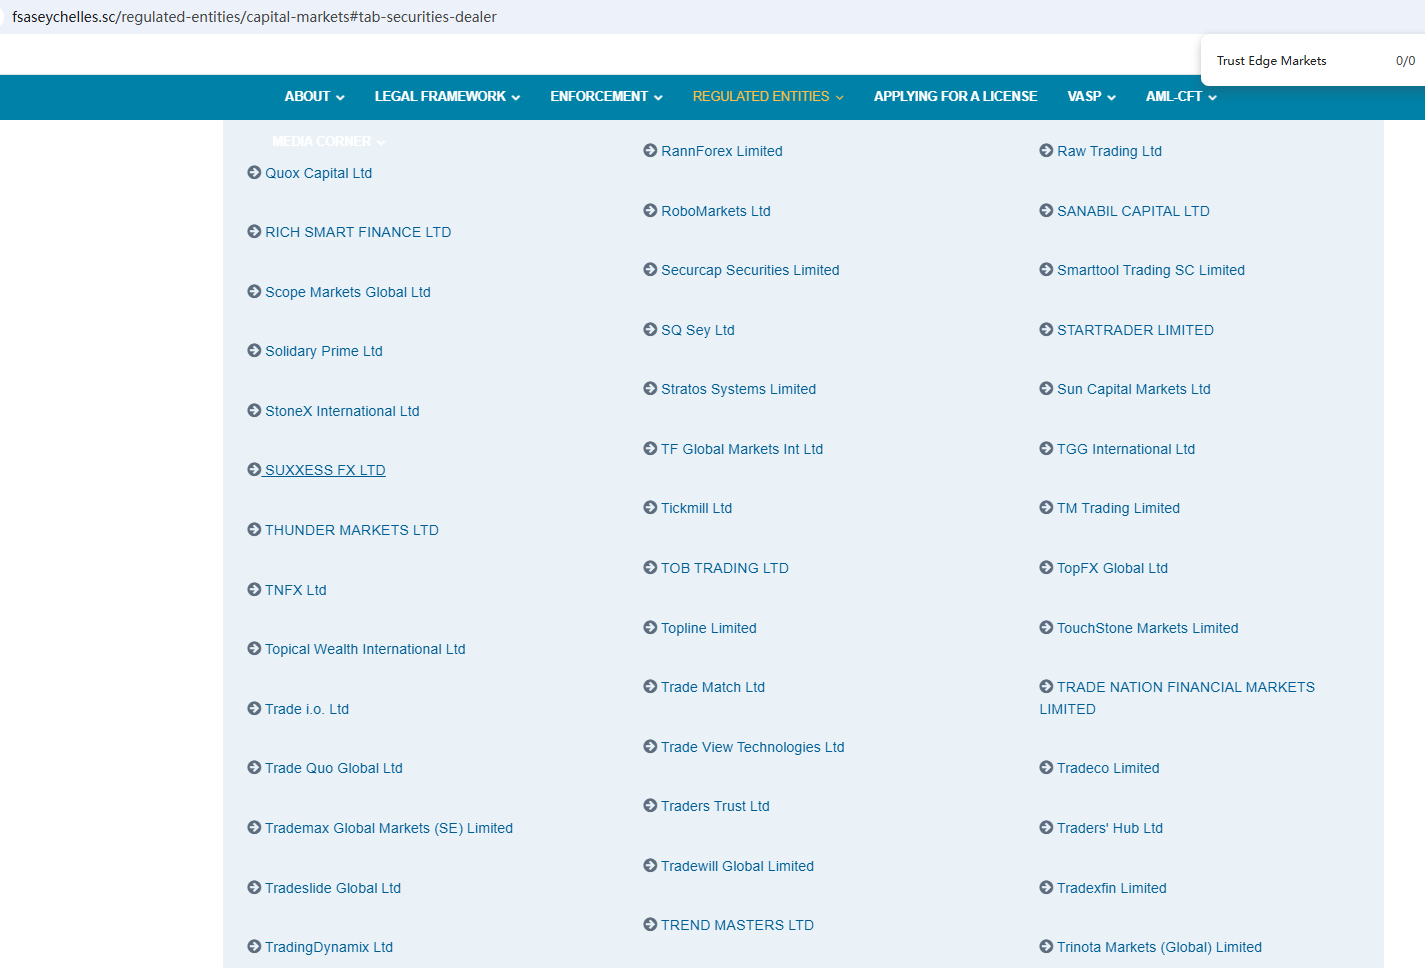
Task: Open the Trade Match Ltd link
Action: [712, 687]
